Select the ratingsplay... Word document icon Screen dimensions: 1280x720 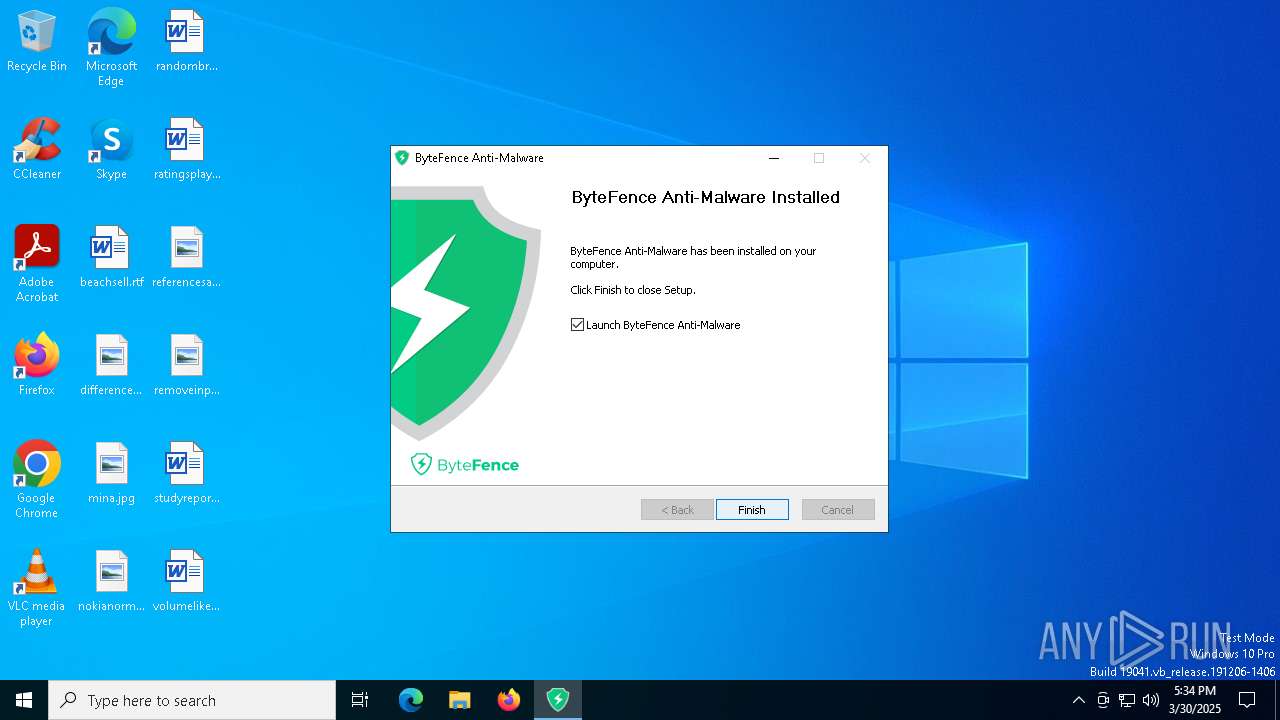click(x=186, y=149)
